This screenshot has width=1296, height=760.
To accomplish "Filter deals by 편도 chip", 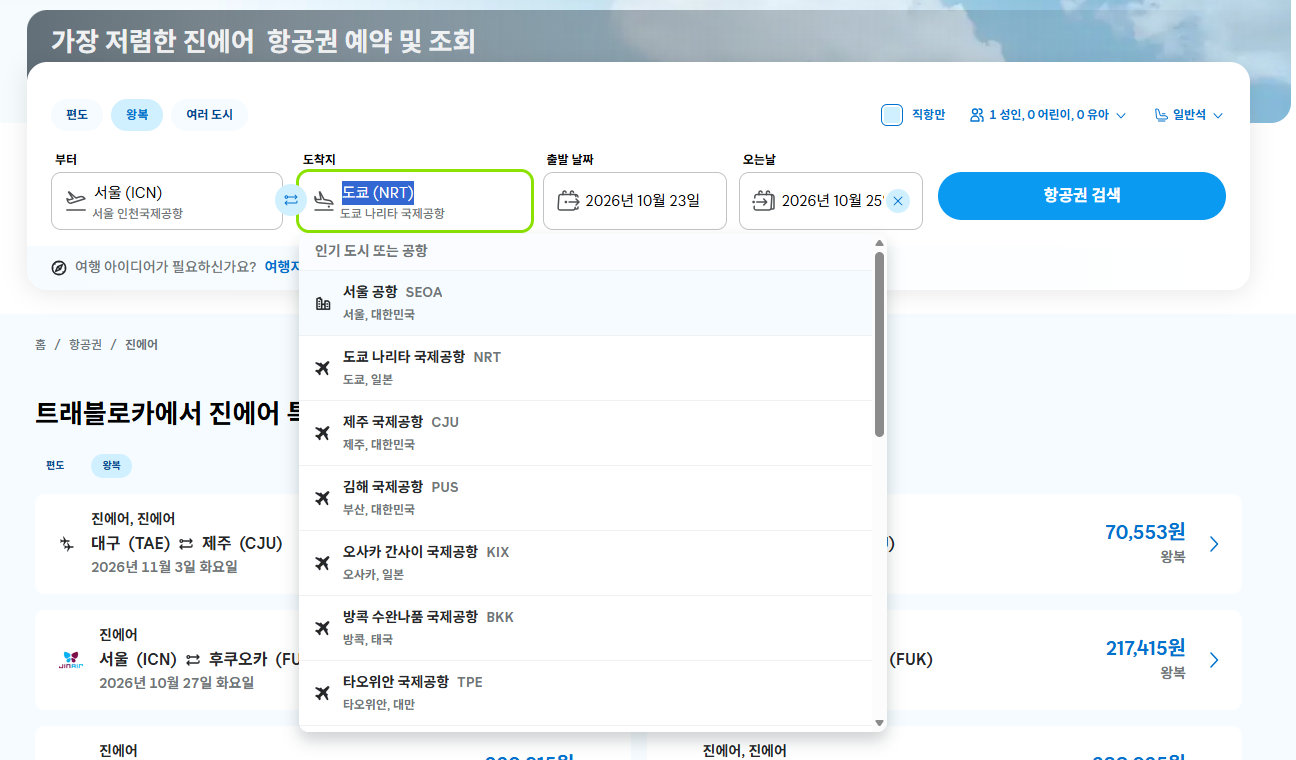I will pos(55,466).
